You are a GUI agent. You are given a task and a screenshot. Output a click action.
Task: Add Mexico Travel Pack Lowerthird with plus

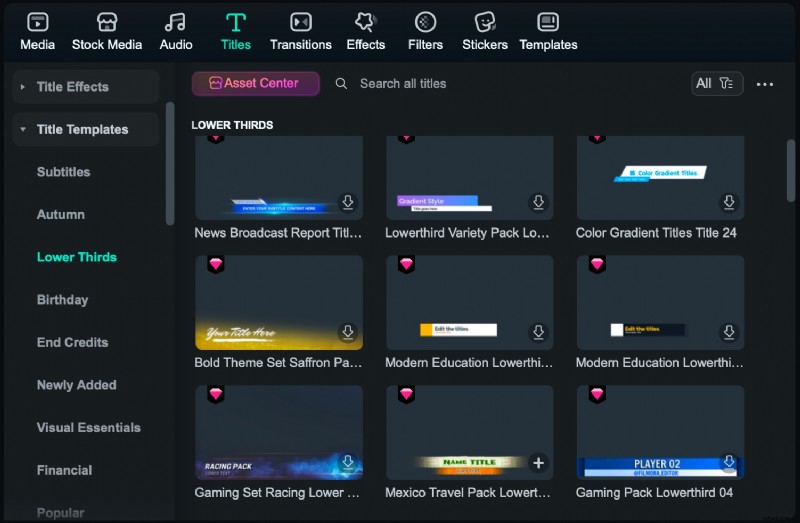tap(538, 463)
